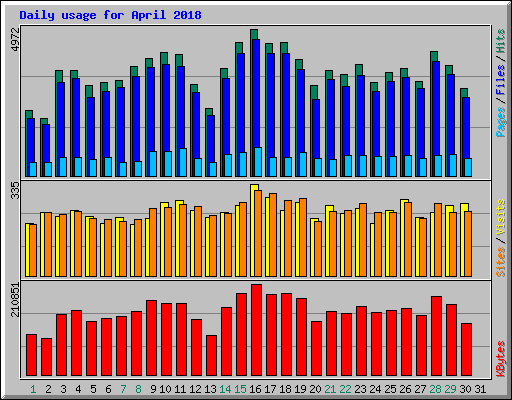512x400 pixels.
Task: Click the red KBytes bar for day 2
Action: 46,357
